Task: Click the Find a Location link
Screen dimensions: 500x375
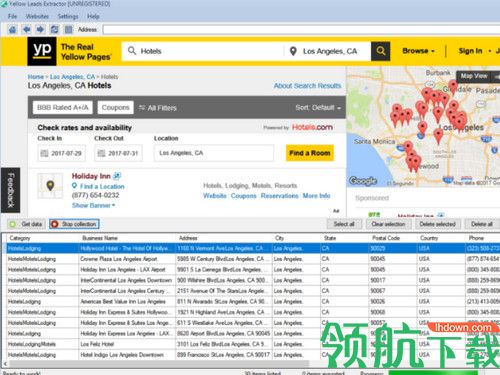Action: click(x=102, y=186)
